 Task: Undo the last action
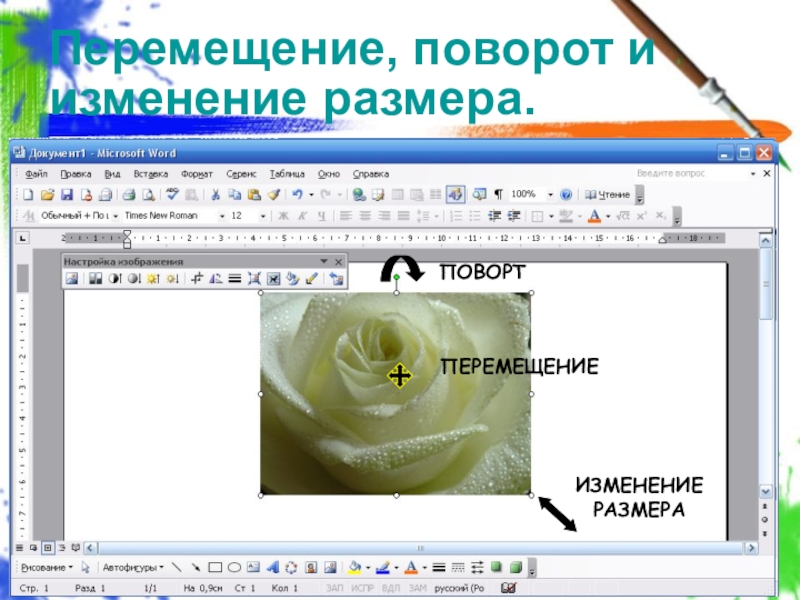coord(297,194)
